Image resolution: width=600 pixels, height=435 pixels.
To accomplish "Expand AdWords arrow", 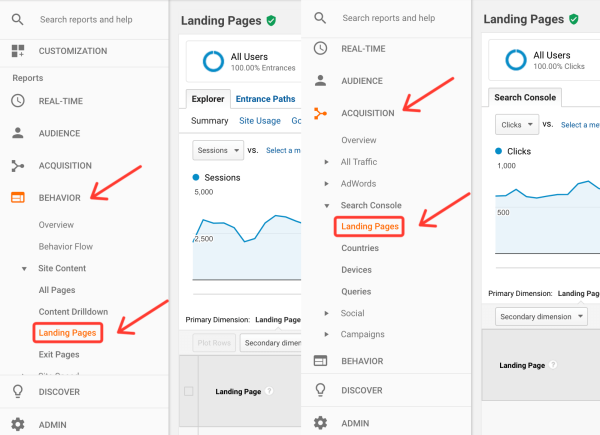I will tap(326, 184).
